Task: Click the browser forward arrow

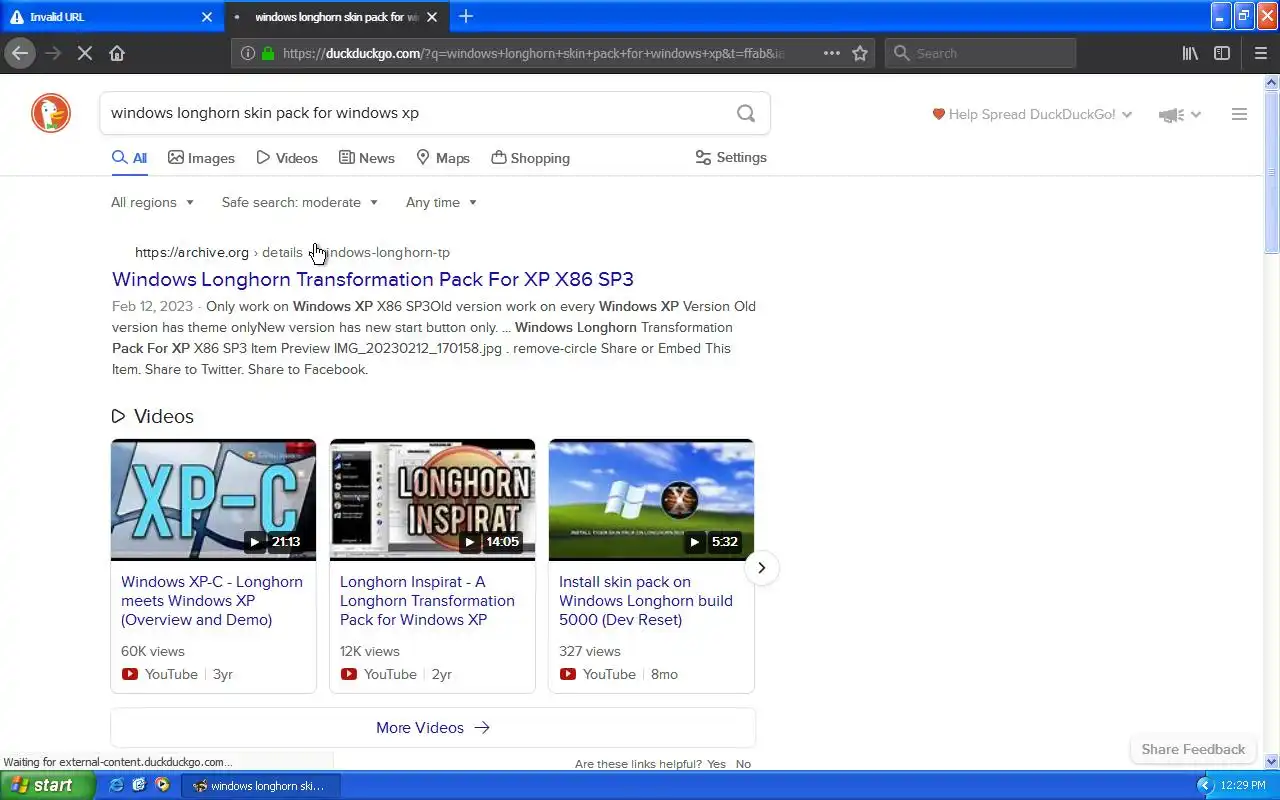Action: pyautogui.click(x=53, y=53)
